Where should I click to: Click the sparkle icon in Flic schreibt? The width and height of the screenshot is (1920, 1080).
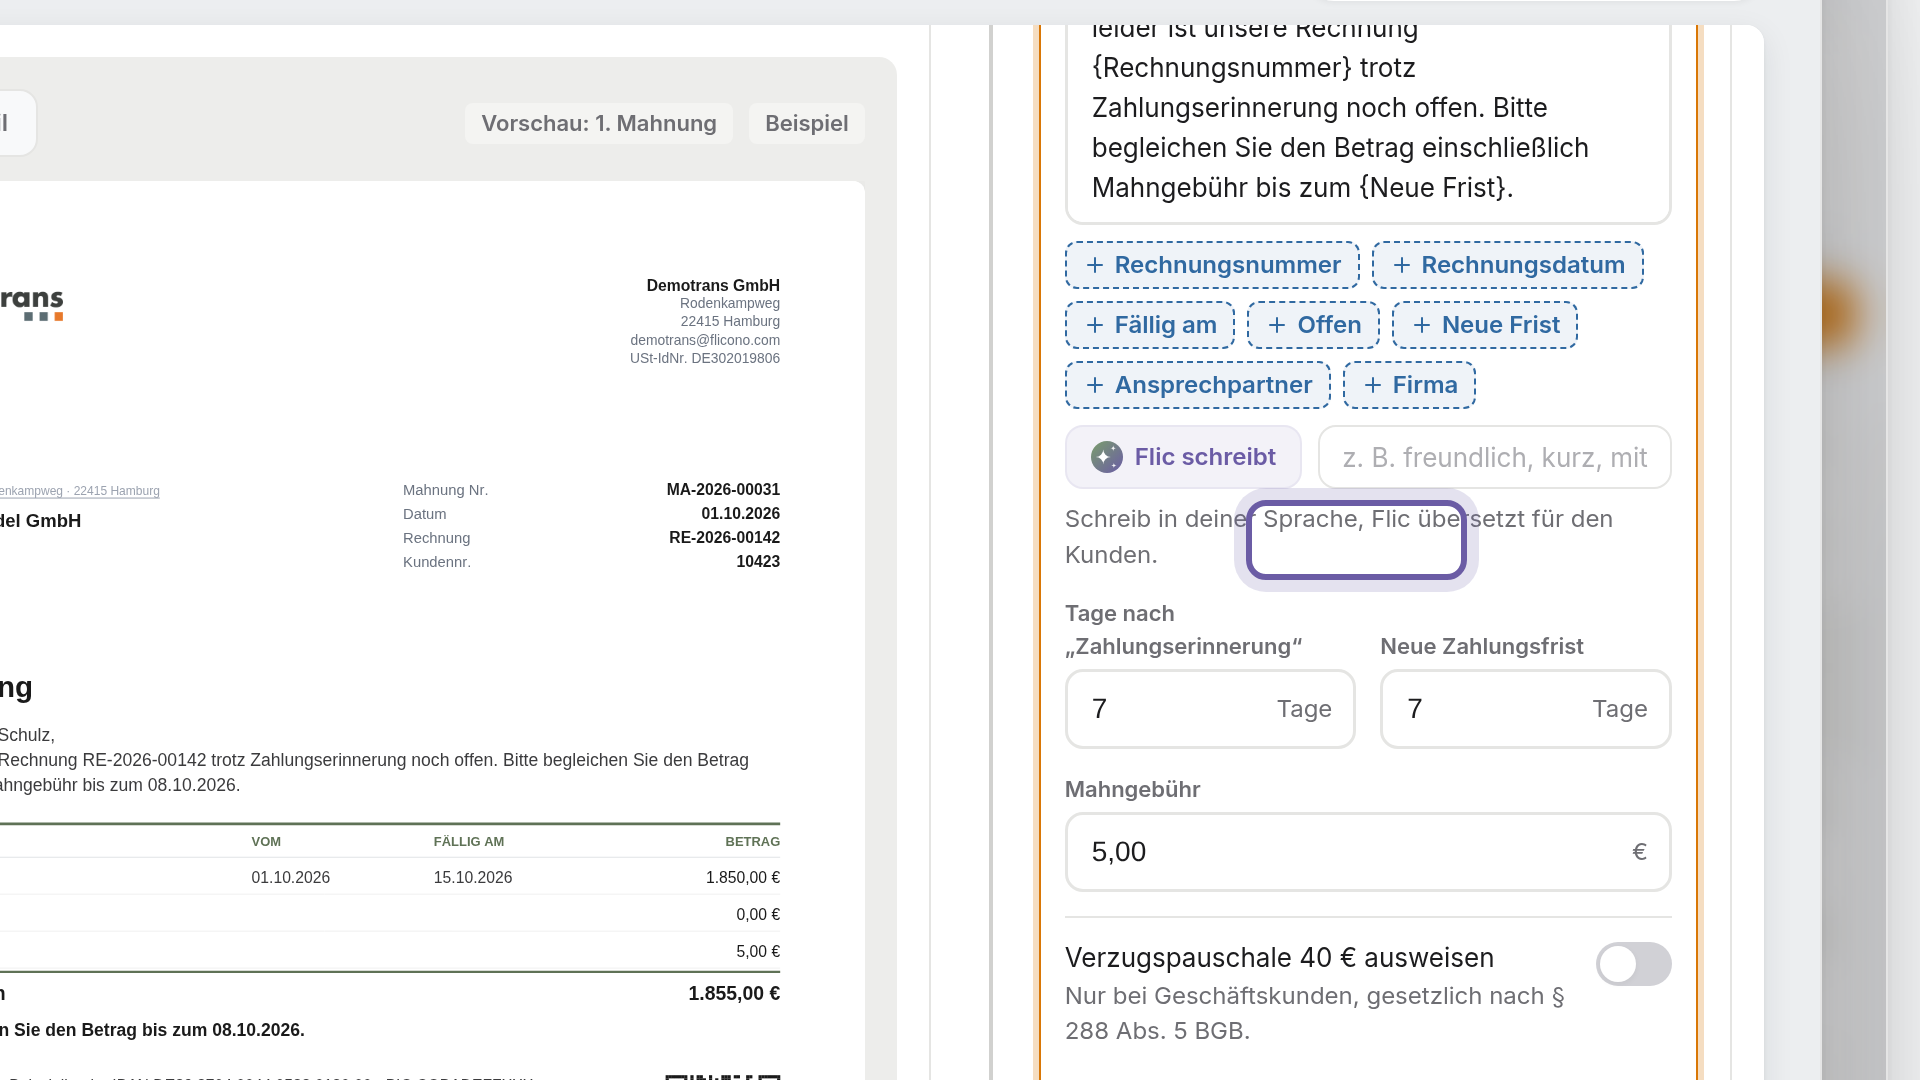tap(1107, 457)
